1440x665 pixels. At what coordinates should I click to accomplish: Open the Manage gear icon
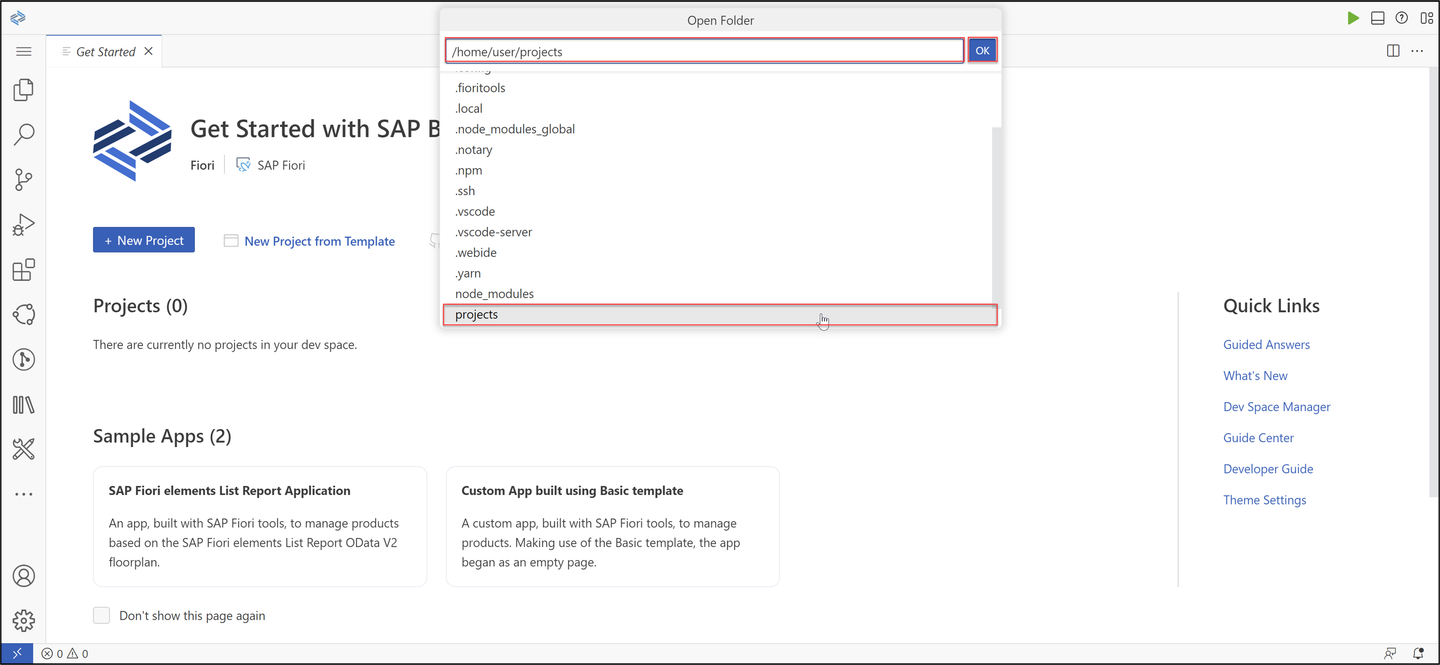click(24, 621)
